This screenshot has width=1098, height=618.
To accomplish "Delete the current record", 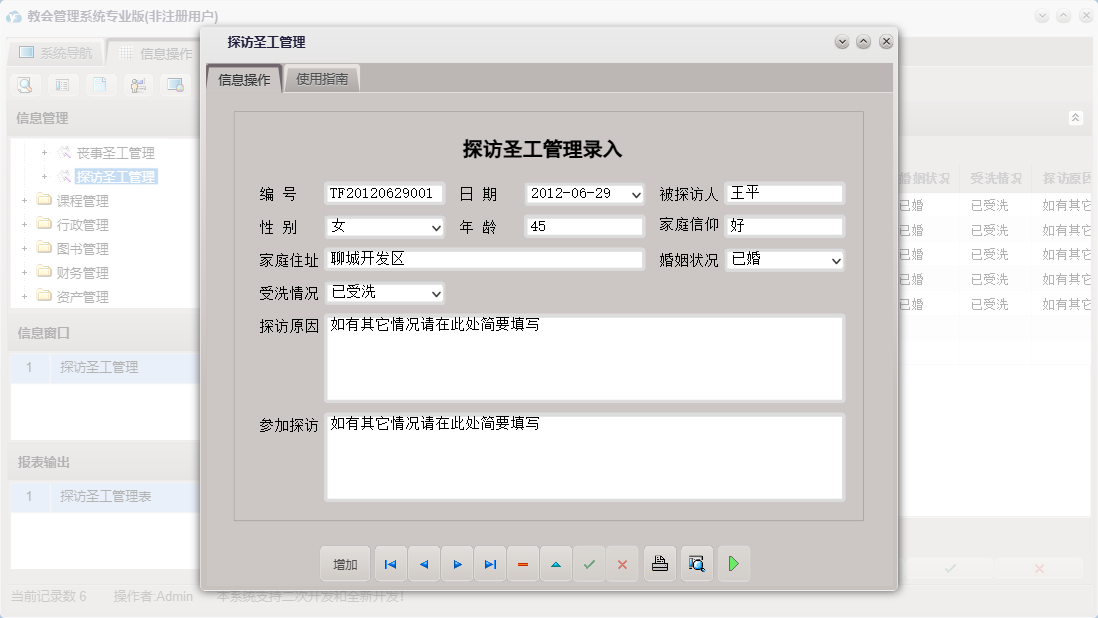I will pyautogui.click(x=523, y=564).
